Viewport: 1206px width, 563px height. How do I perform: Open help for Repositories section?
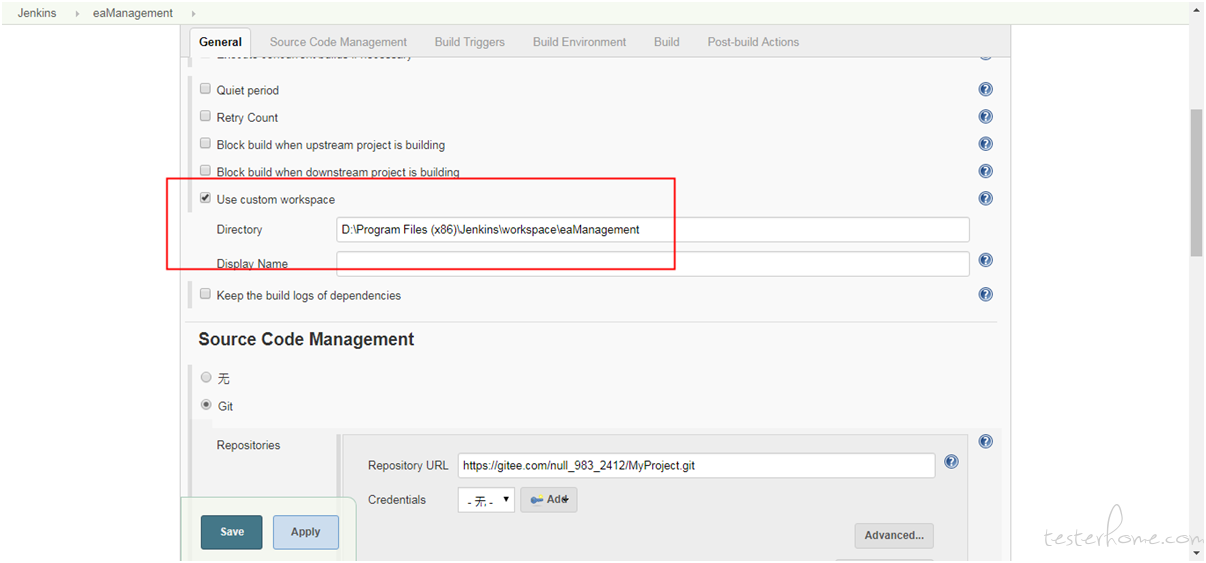(985, 441)
